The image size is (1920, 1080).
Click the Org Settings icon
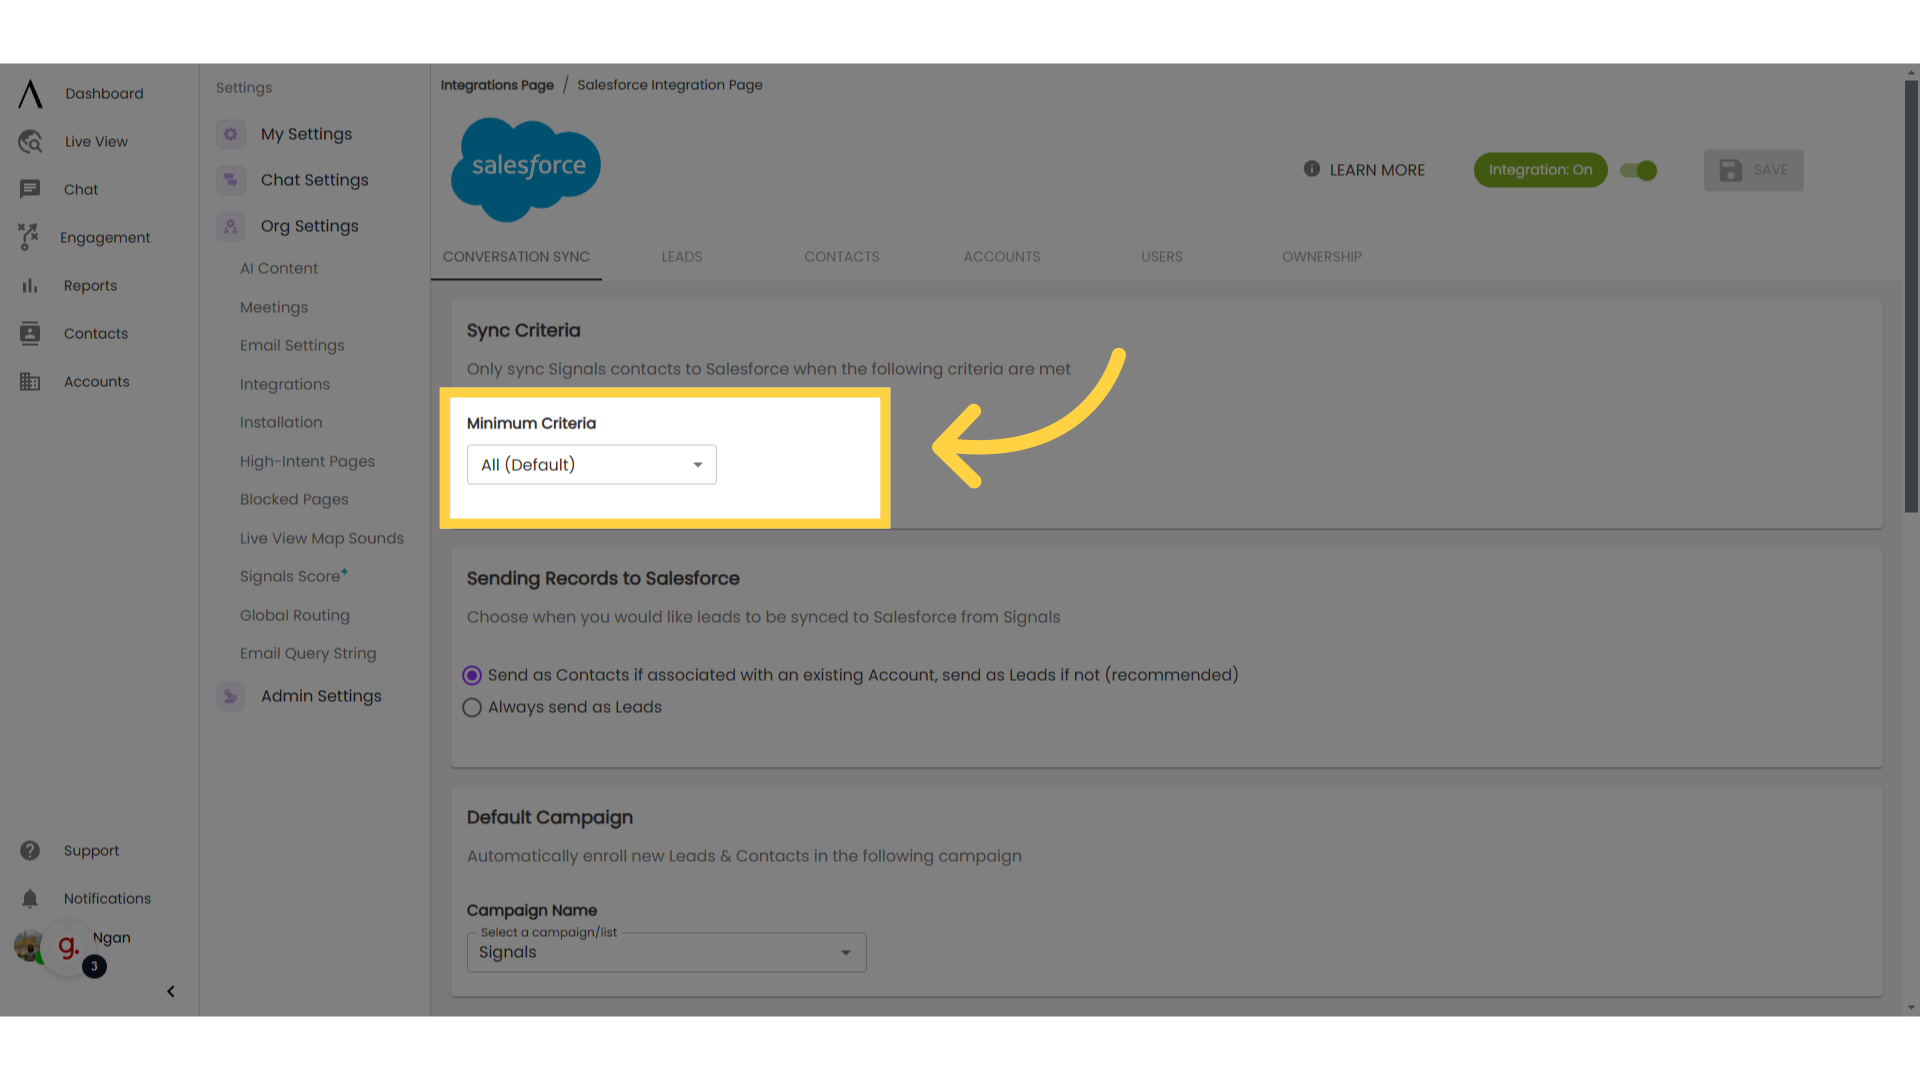click(x=231, y=226)
